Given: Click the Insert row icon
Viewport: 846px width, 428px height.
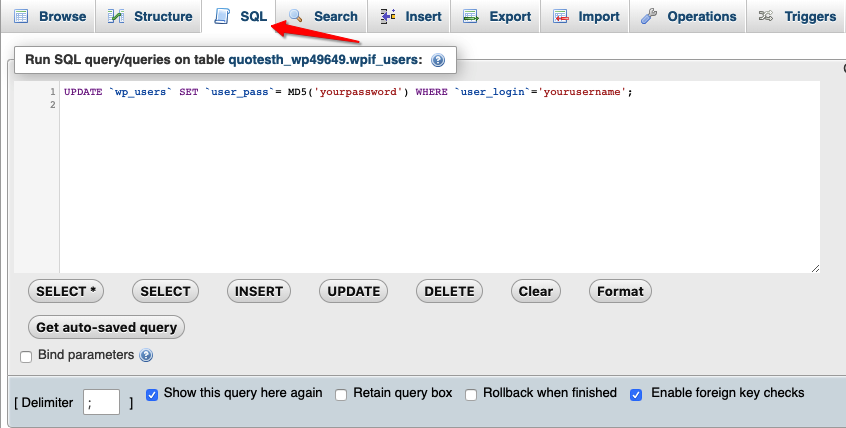Looking at the screenshot, I should tap(387, 16).
